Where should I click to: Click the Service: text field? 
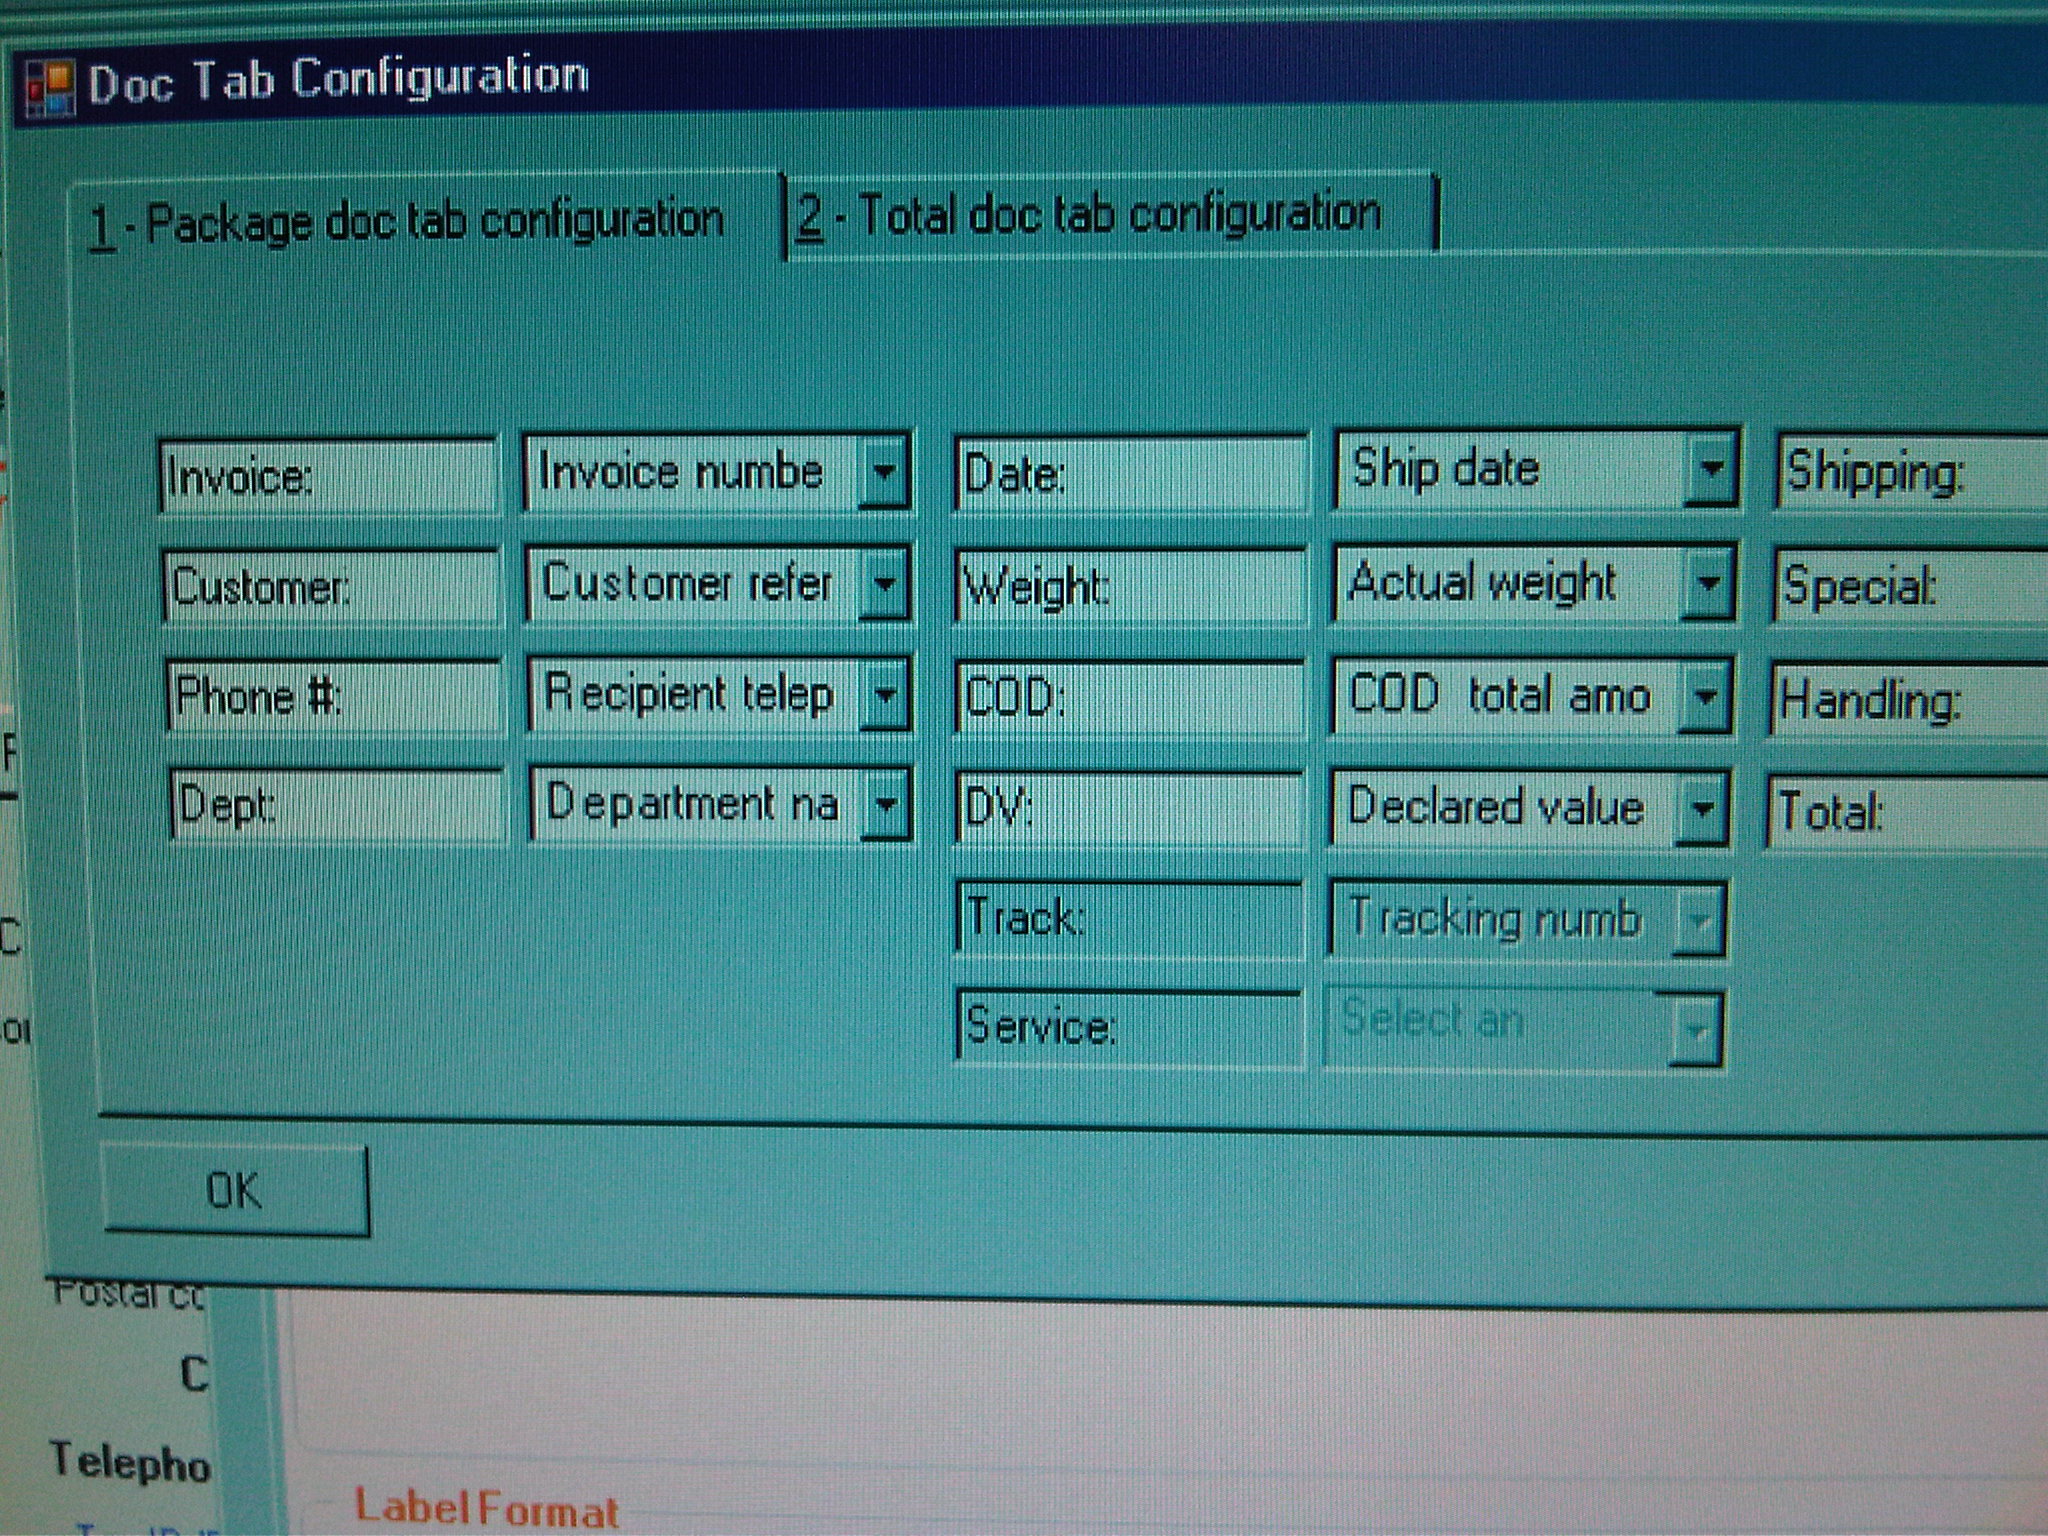pos(1130,1027)
